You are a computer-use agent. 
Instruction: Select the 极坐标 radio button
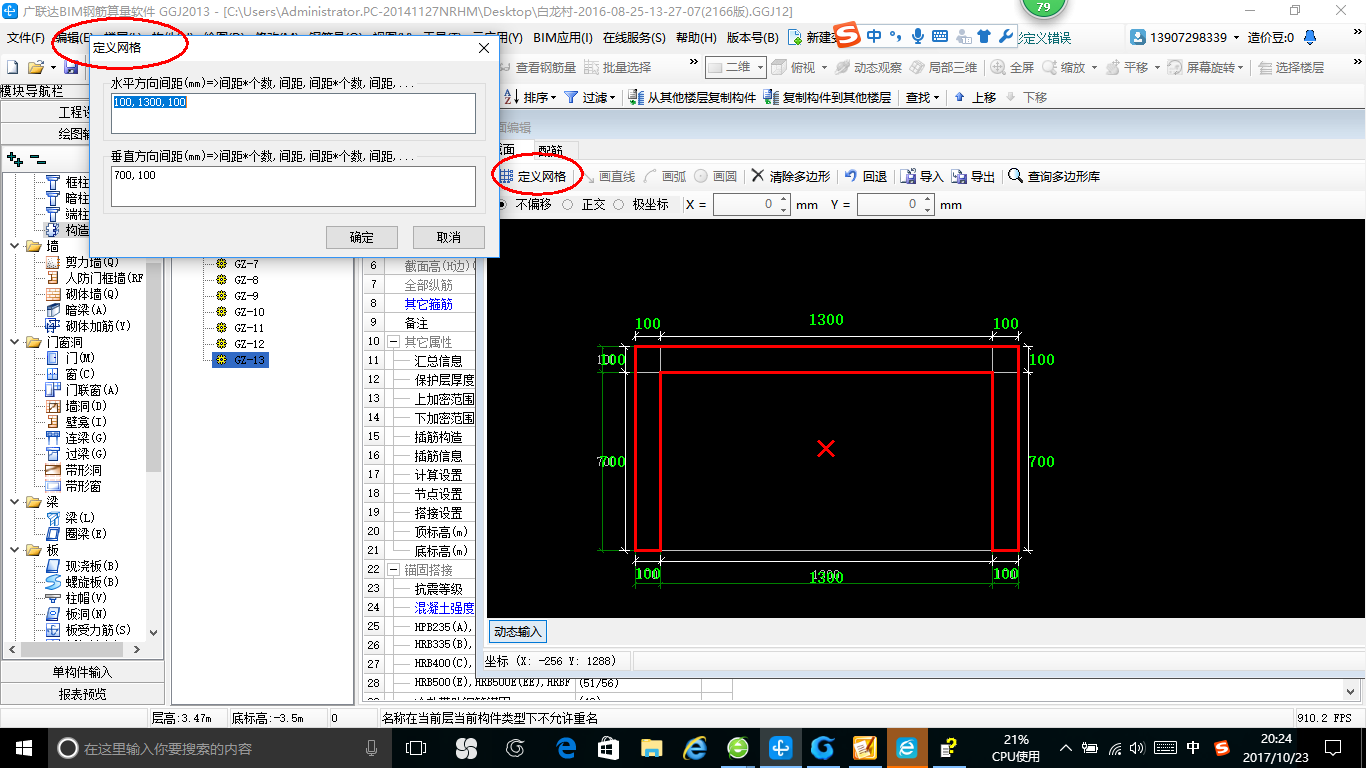coord(619,204)
